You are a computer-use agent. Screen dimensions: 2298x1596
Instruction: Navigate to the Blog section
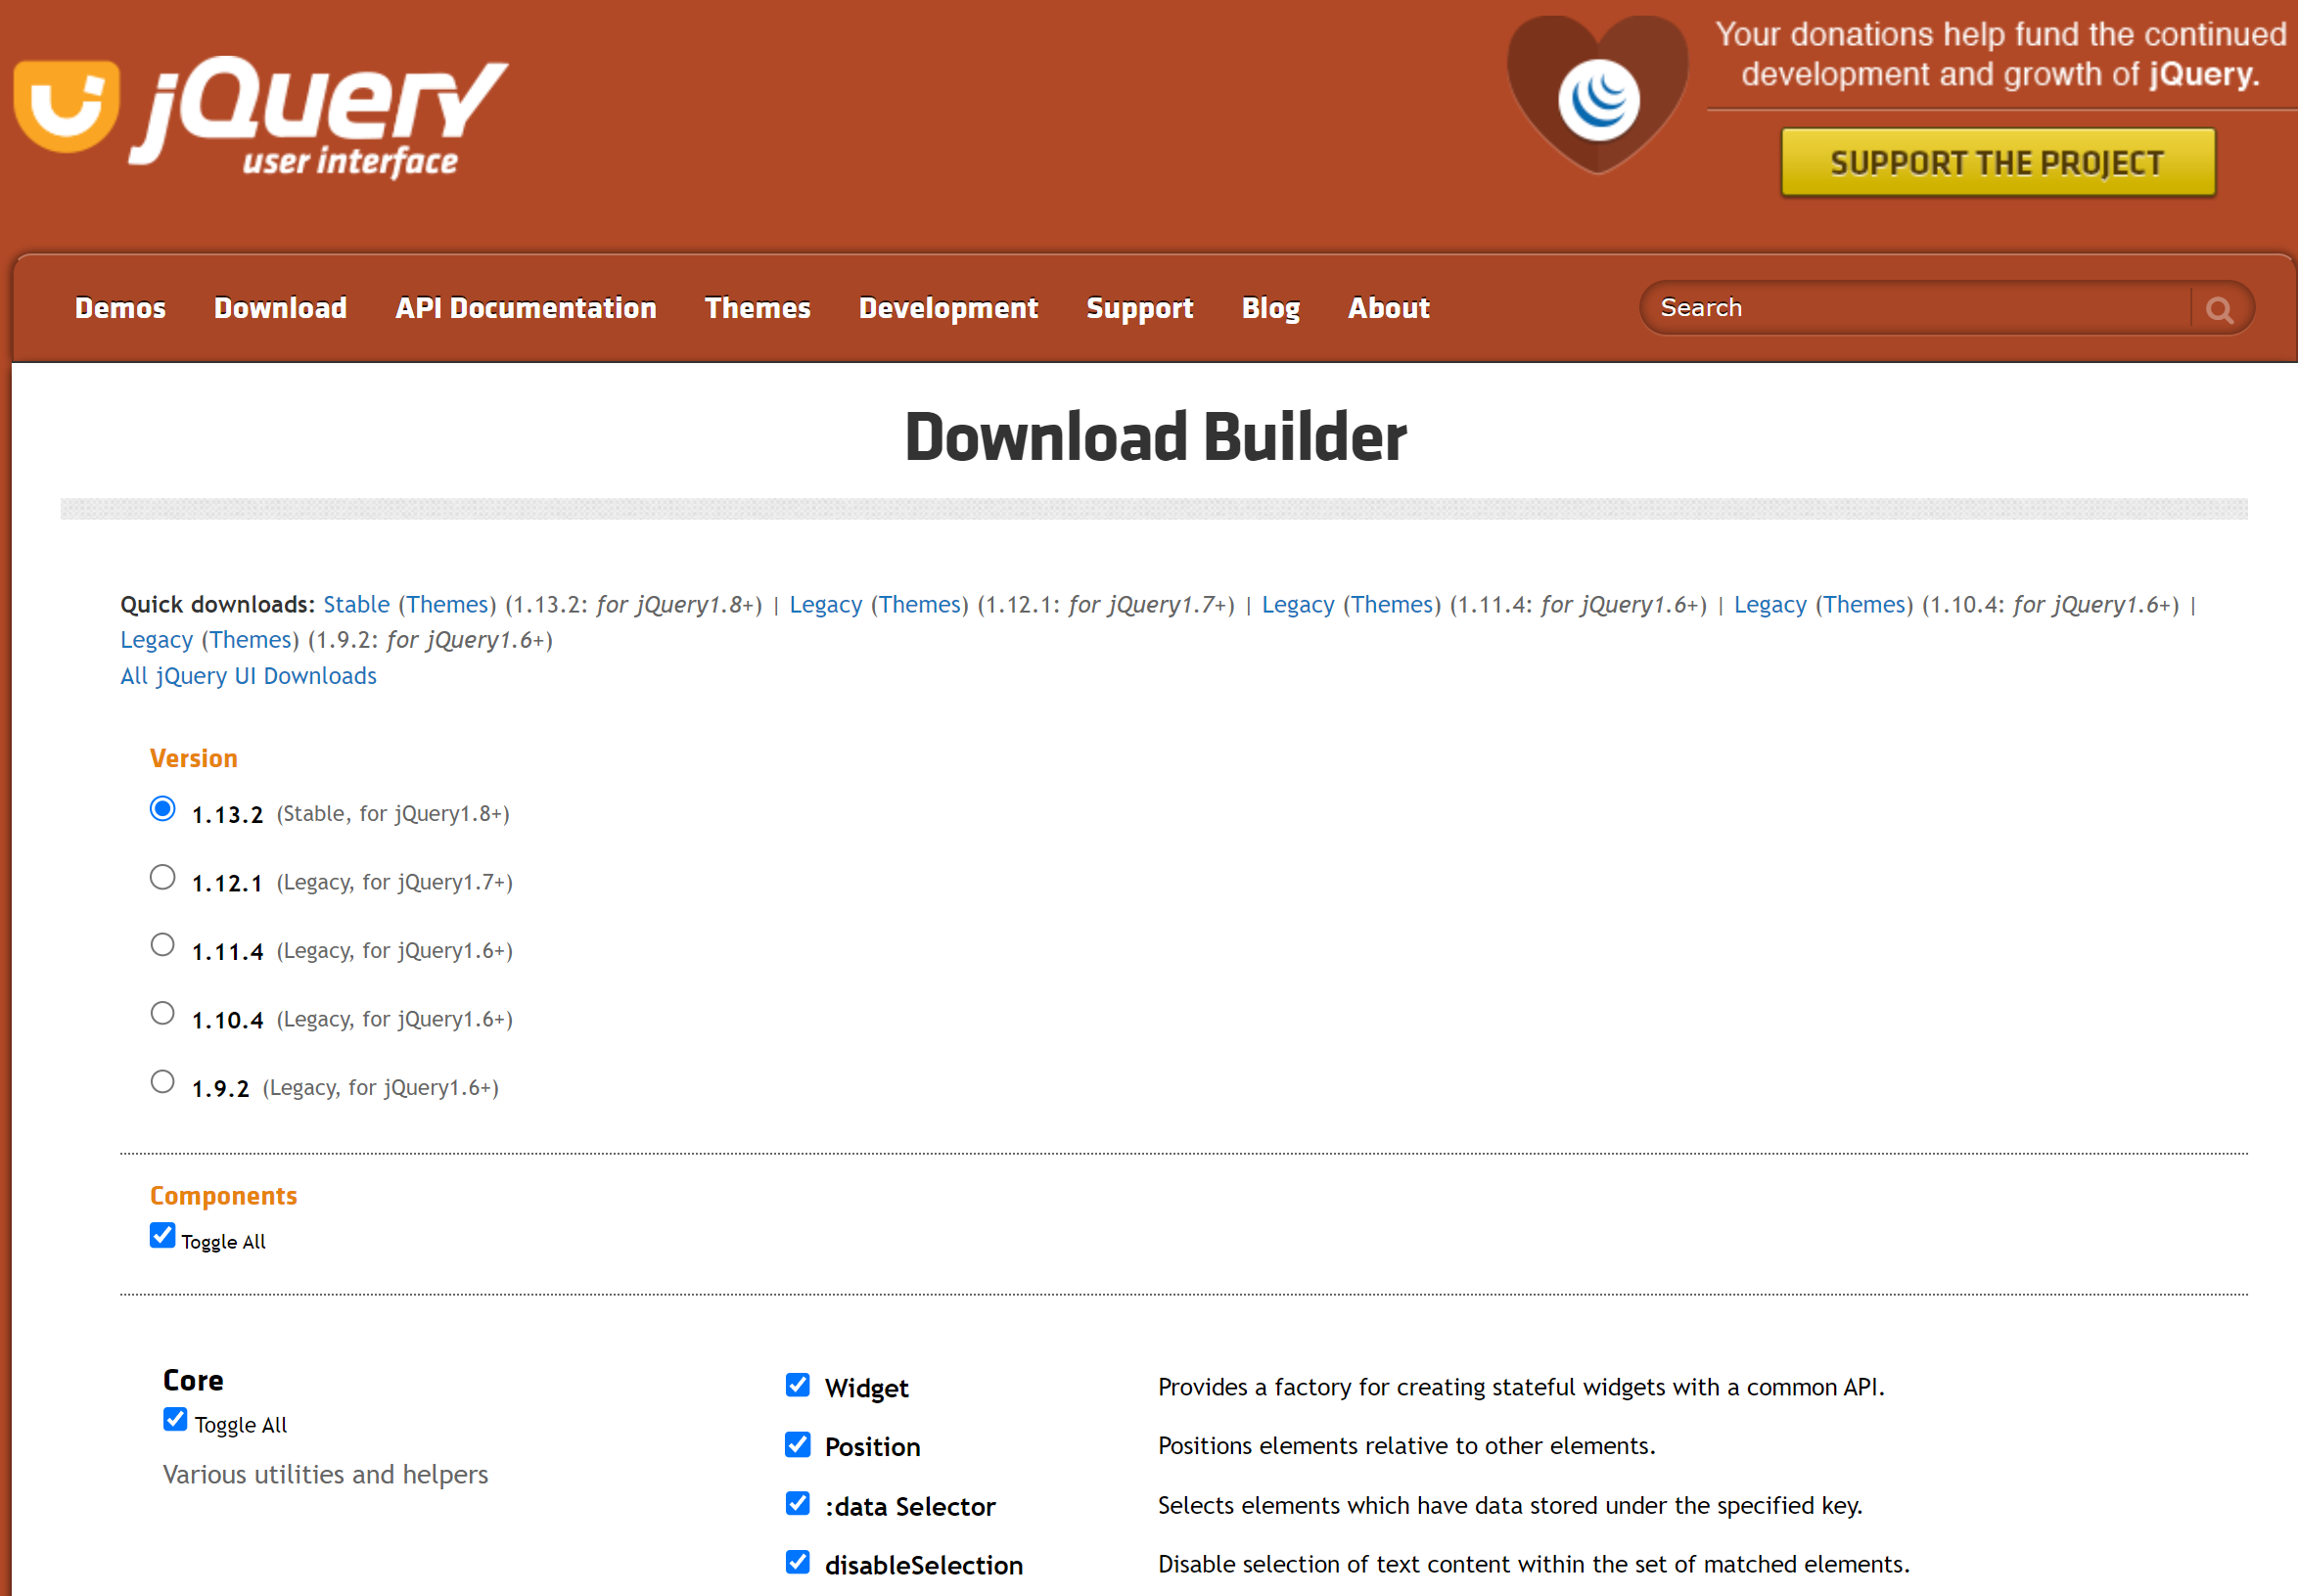[x=1270, y=308]
